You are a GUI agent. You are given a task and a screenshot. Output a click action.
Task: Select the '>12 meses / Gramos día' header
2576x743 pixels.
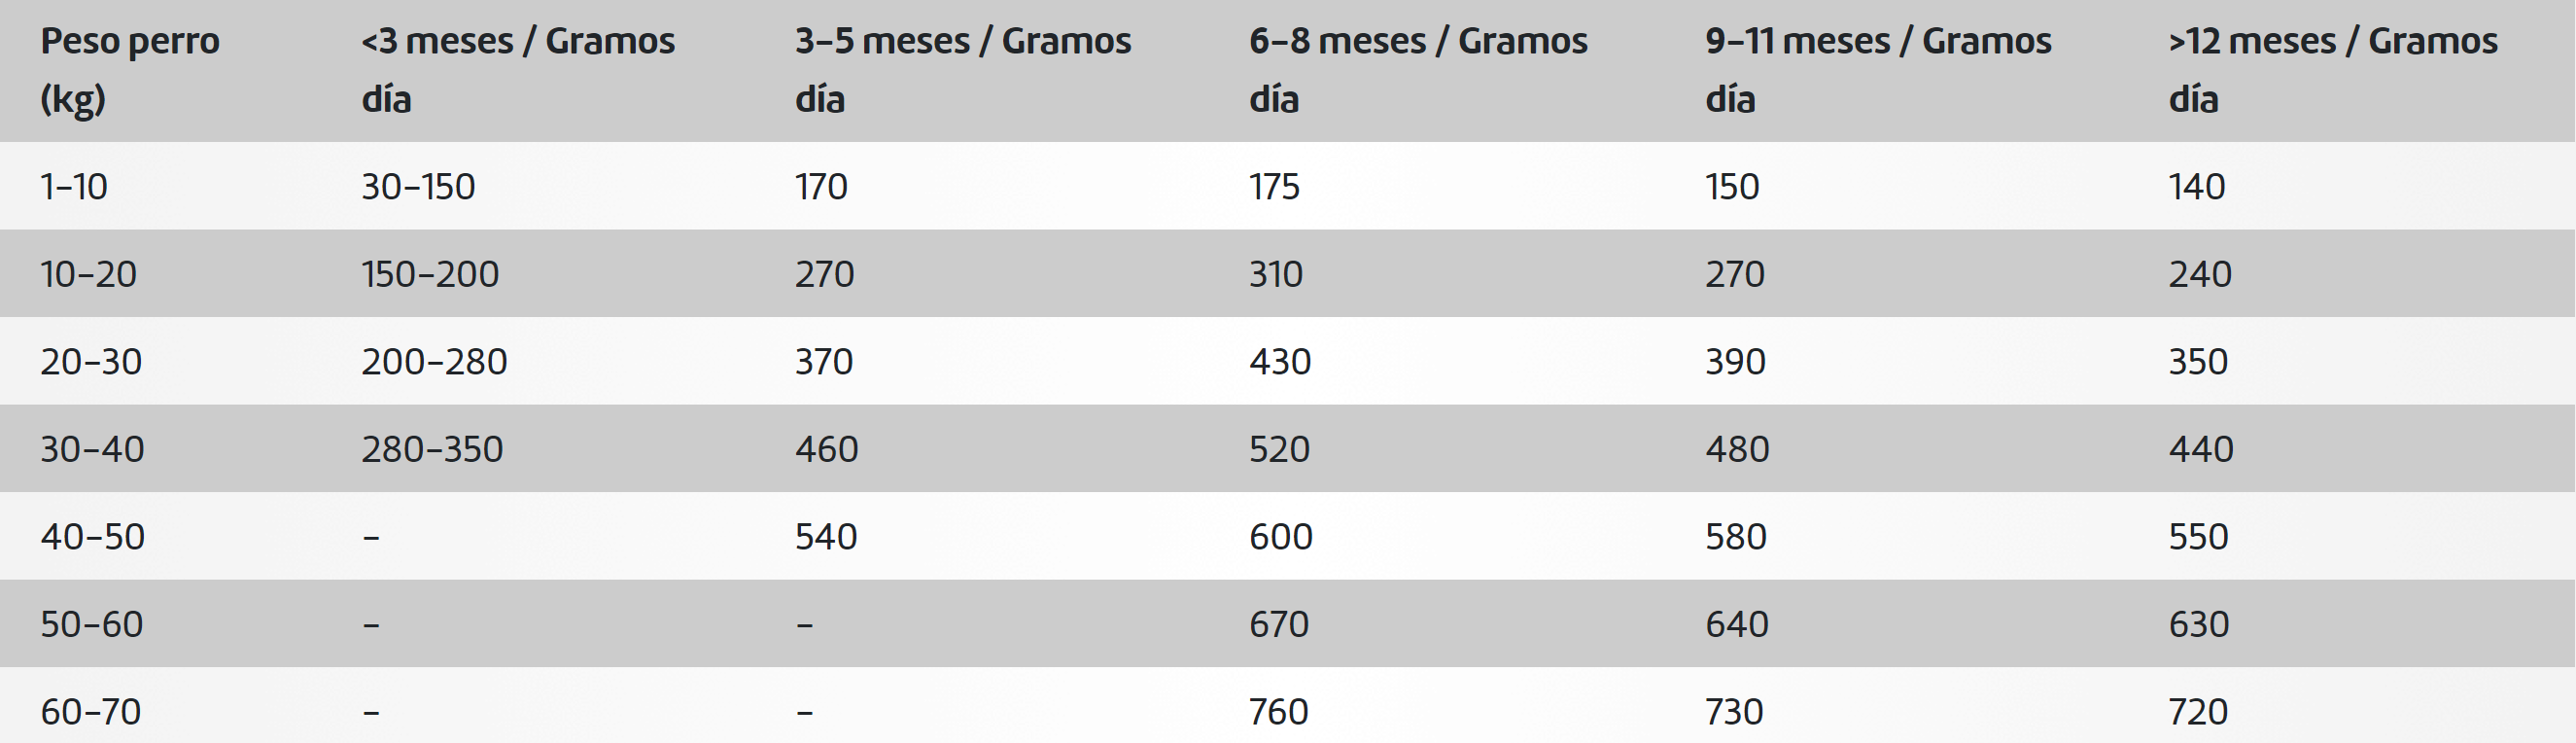pos(2333,70)
